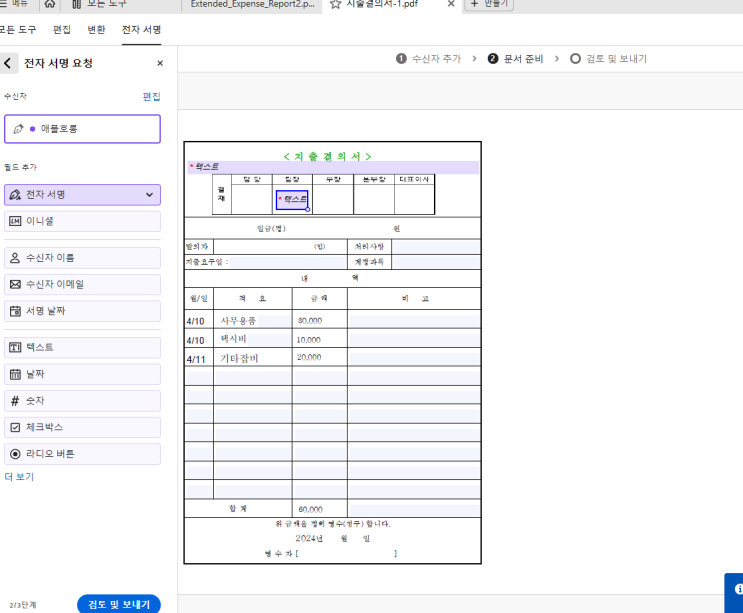
Task: Go to step 1 수신자 추가
Action: (428, 59)
